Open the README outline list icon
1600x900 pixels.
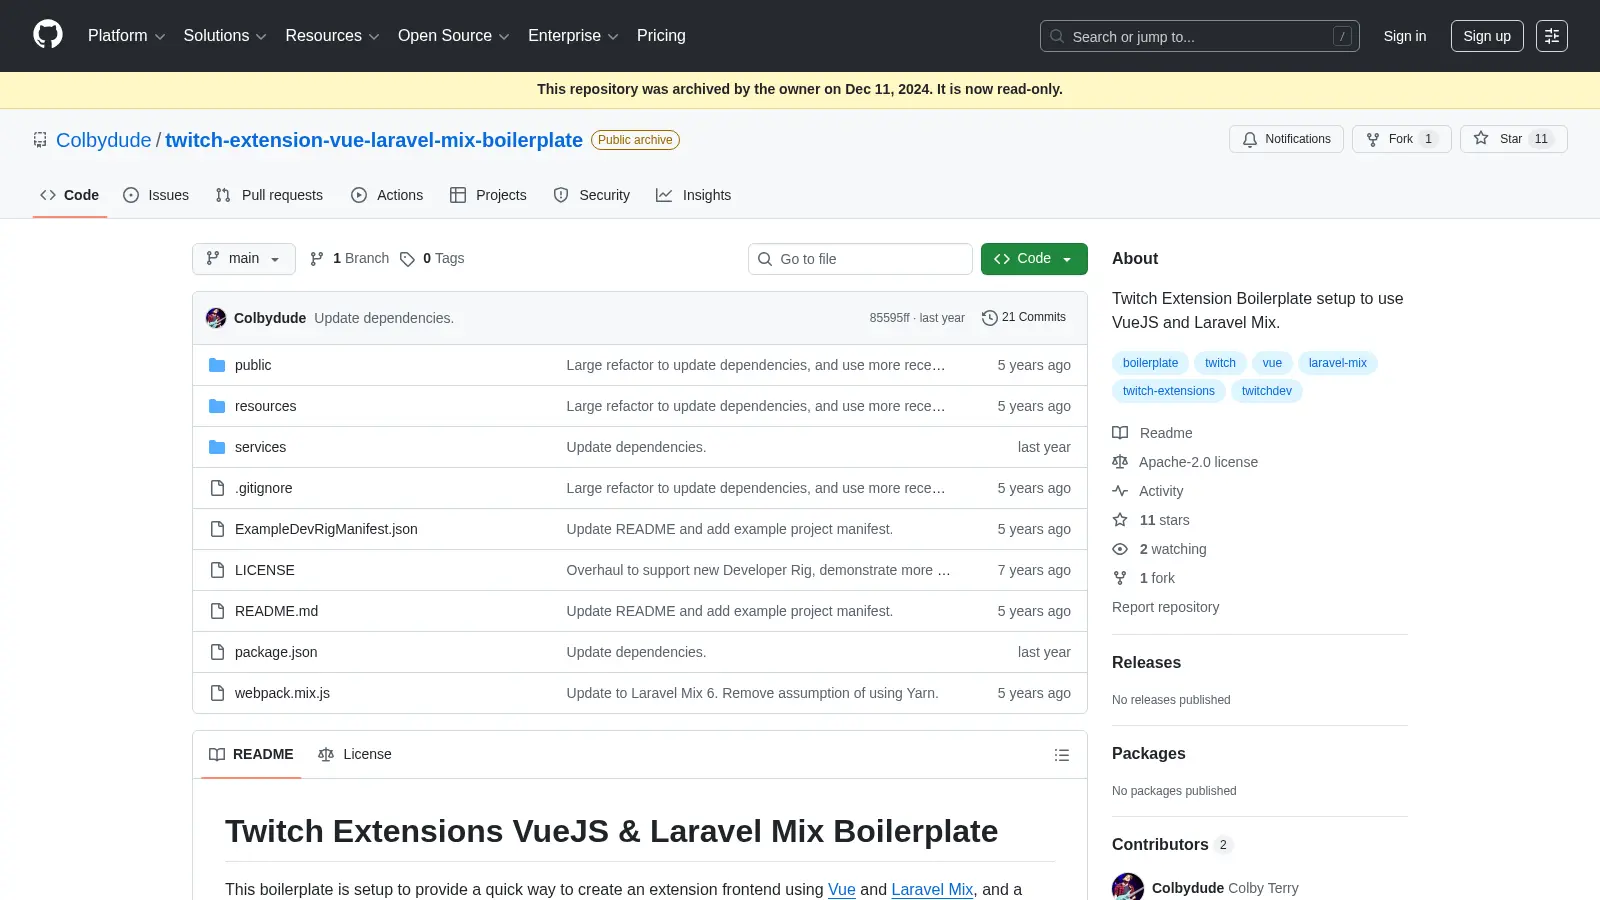click(1062, 755)
